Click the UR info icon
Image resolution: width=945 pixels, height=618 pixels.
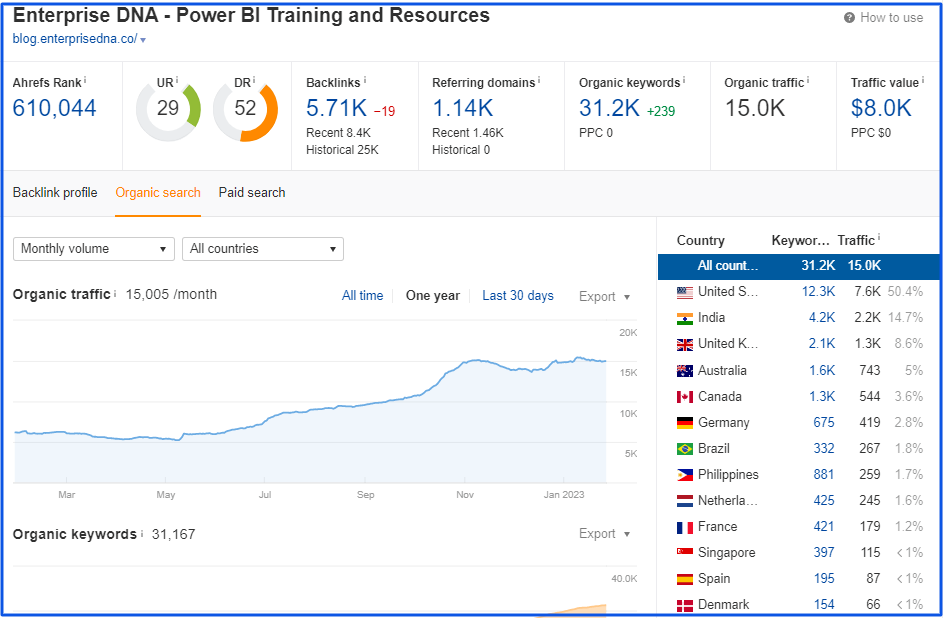pos(177,80)
